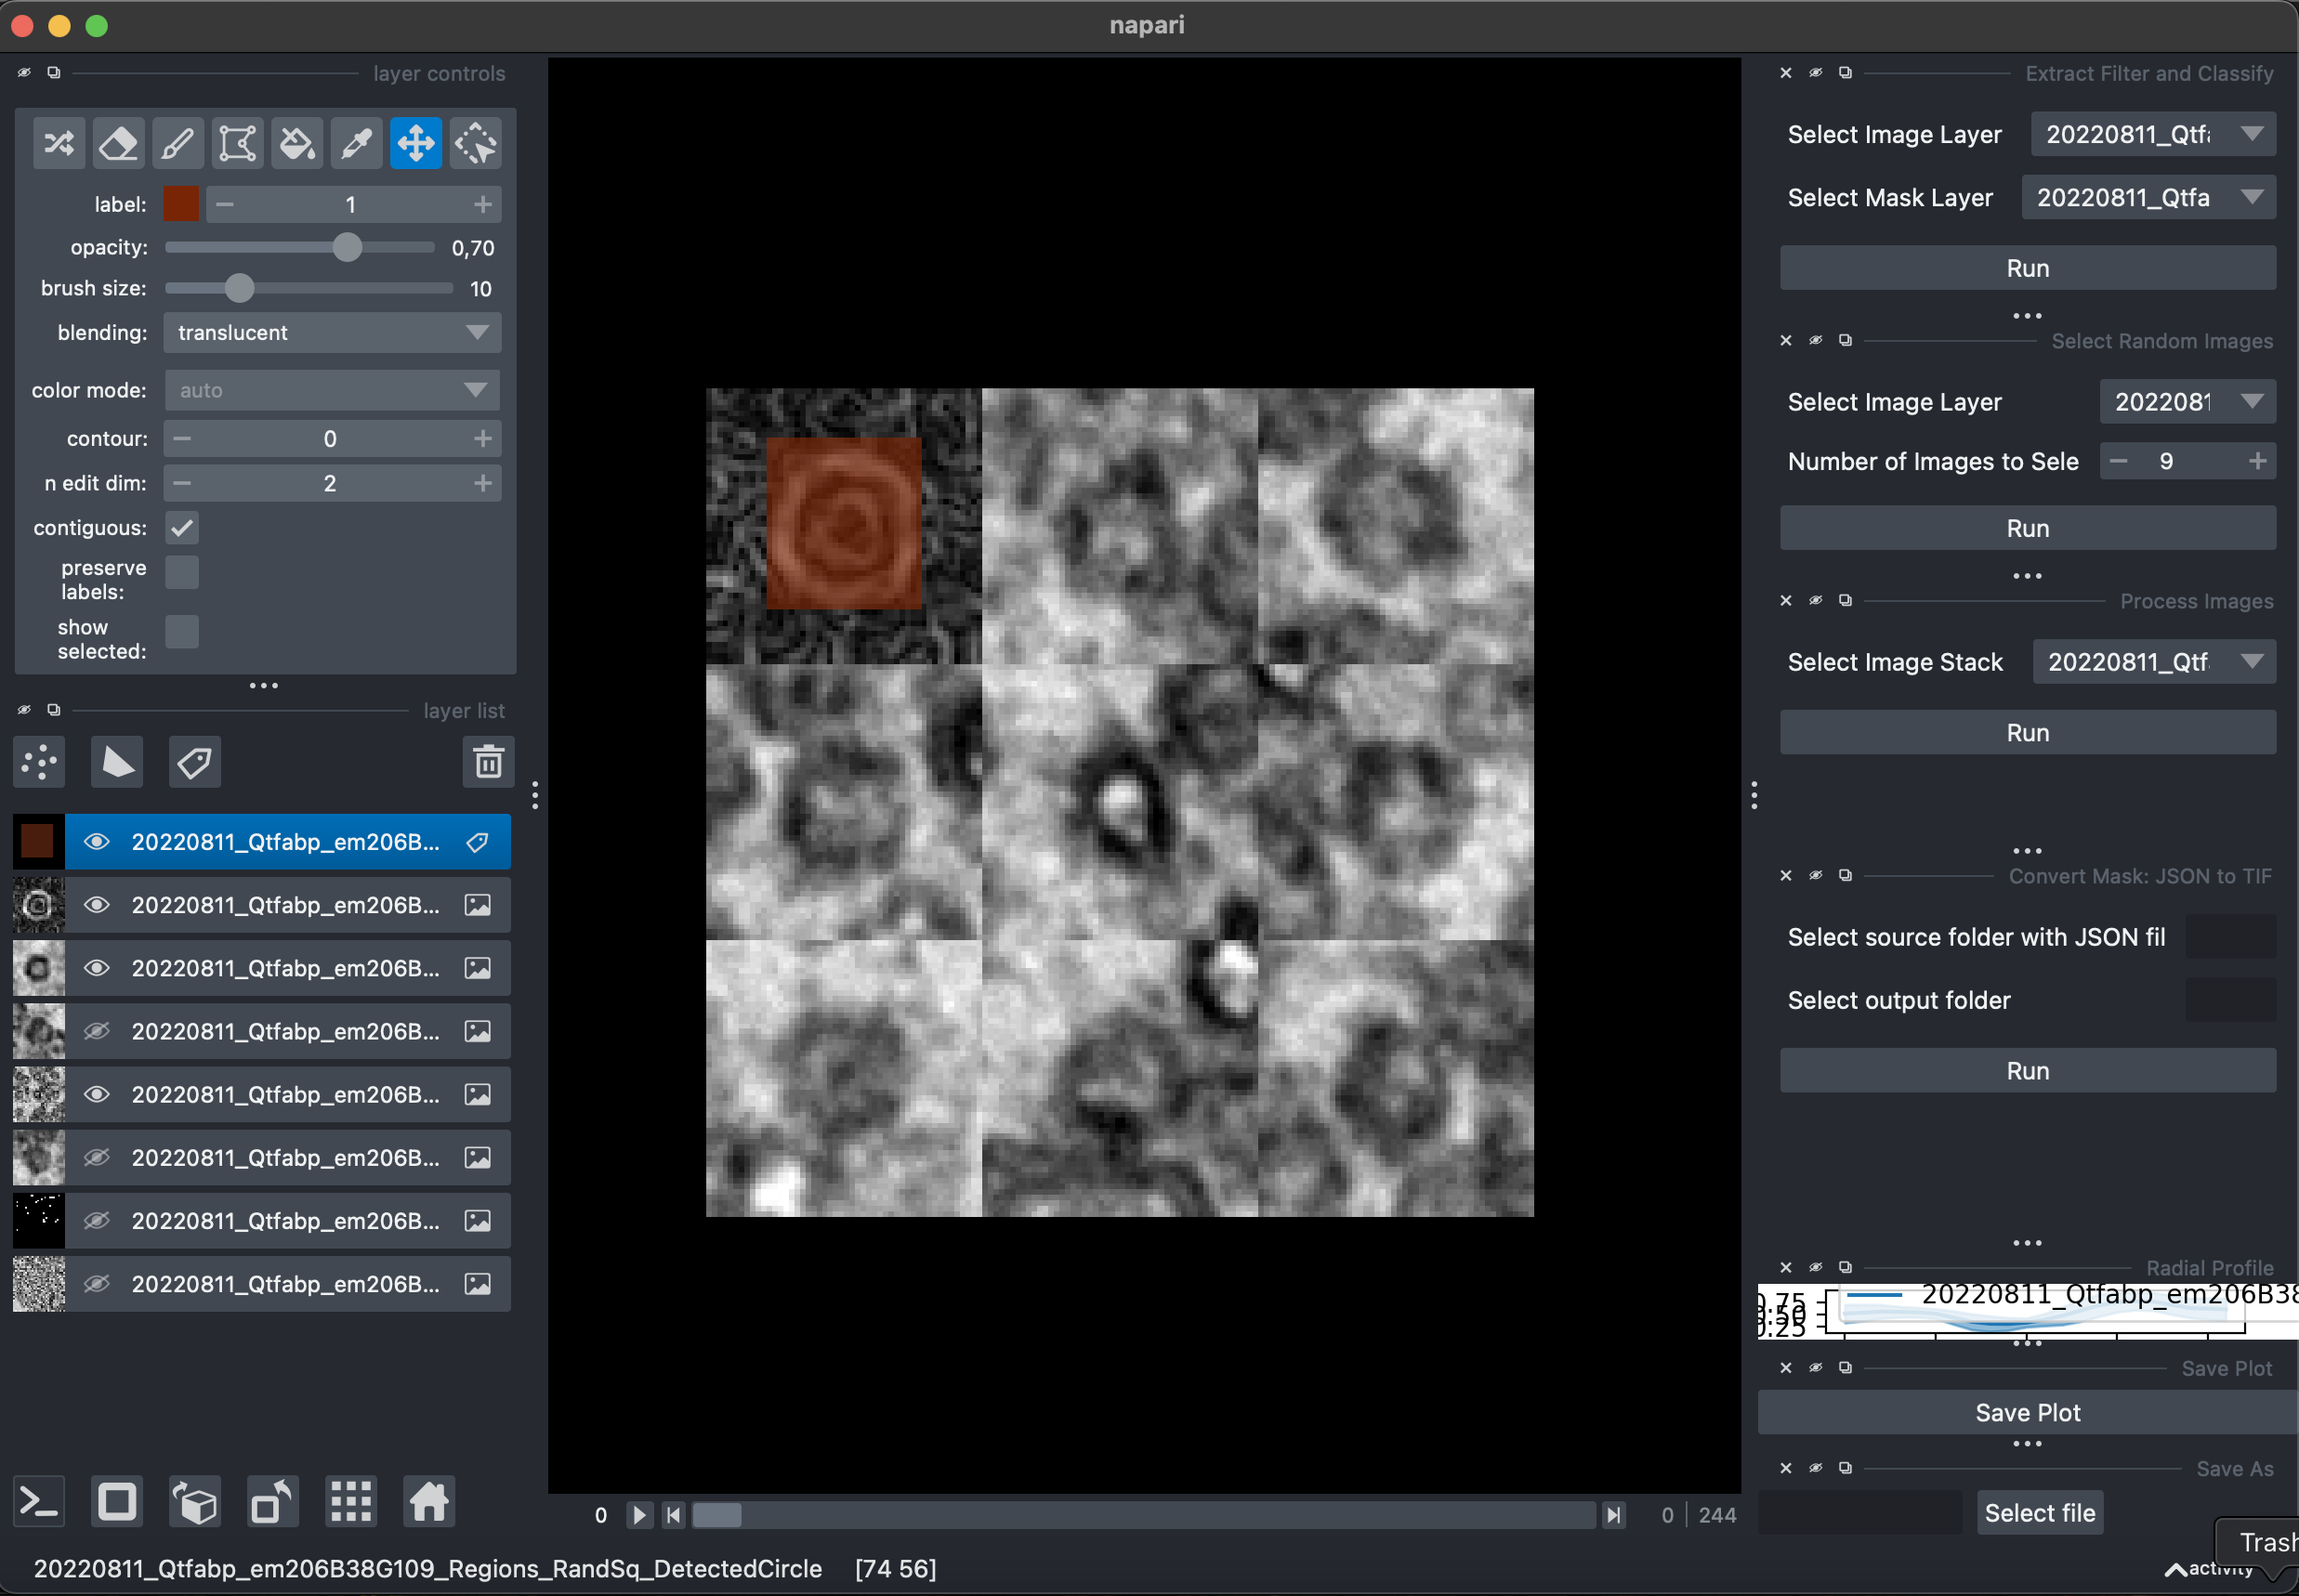Toggle visibility of the second layer
2299x1596 pixels.
[96, 905]
